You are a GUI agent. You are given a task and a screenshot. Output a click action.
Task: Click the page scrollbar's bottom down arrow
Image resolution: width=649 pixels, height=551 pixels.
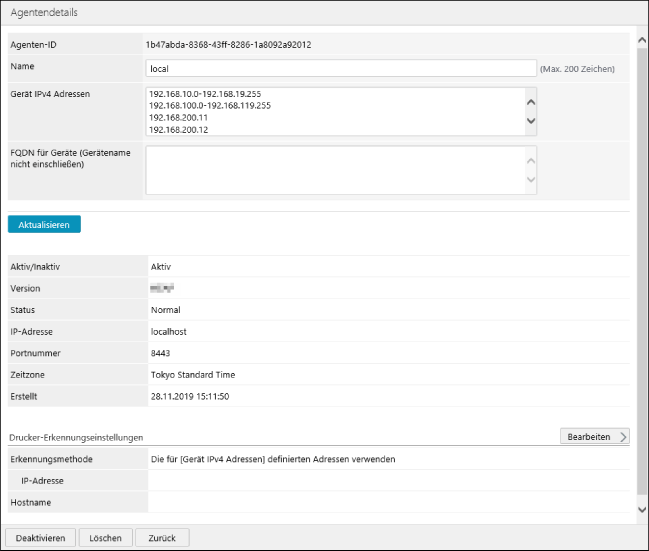(x=641, y=510)
